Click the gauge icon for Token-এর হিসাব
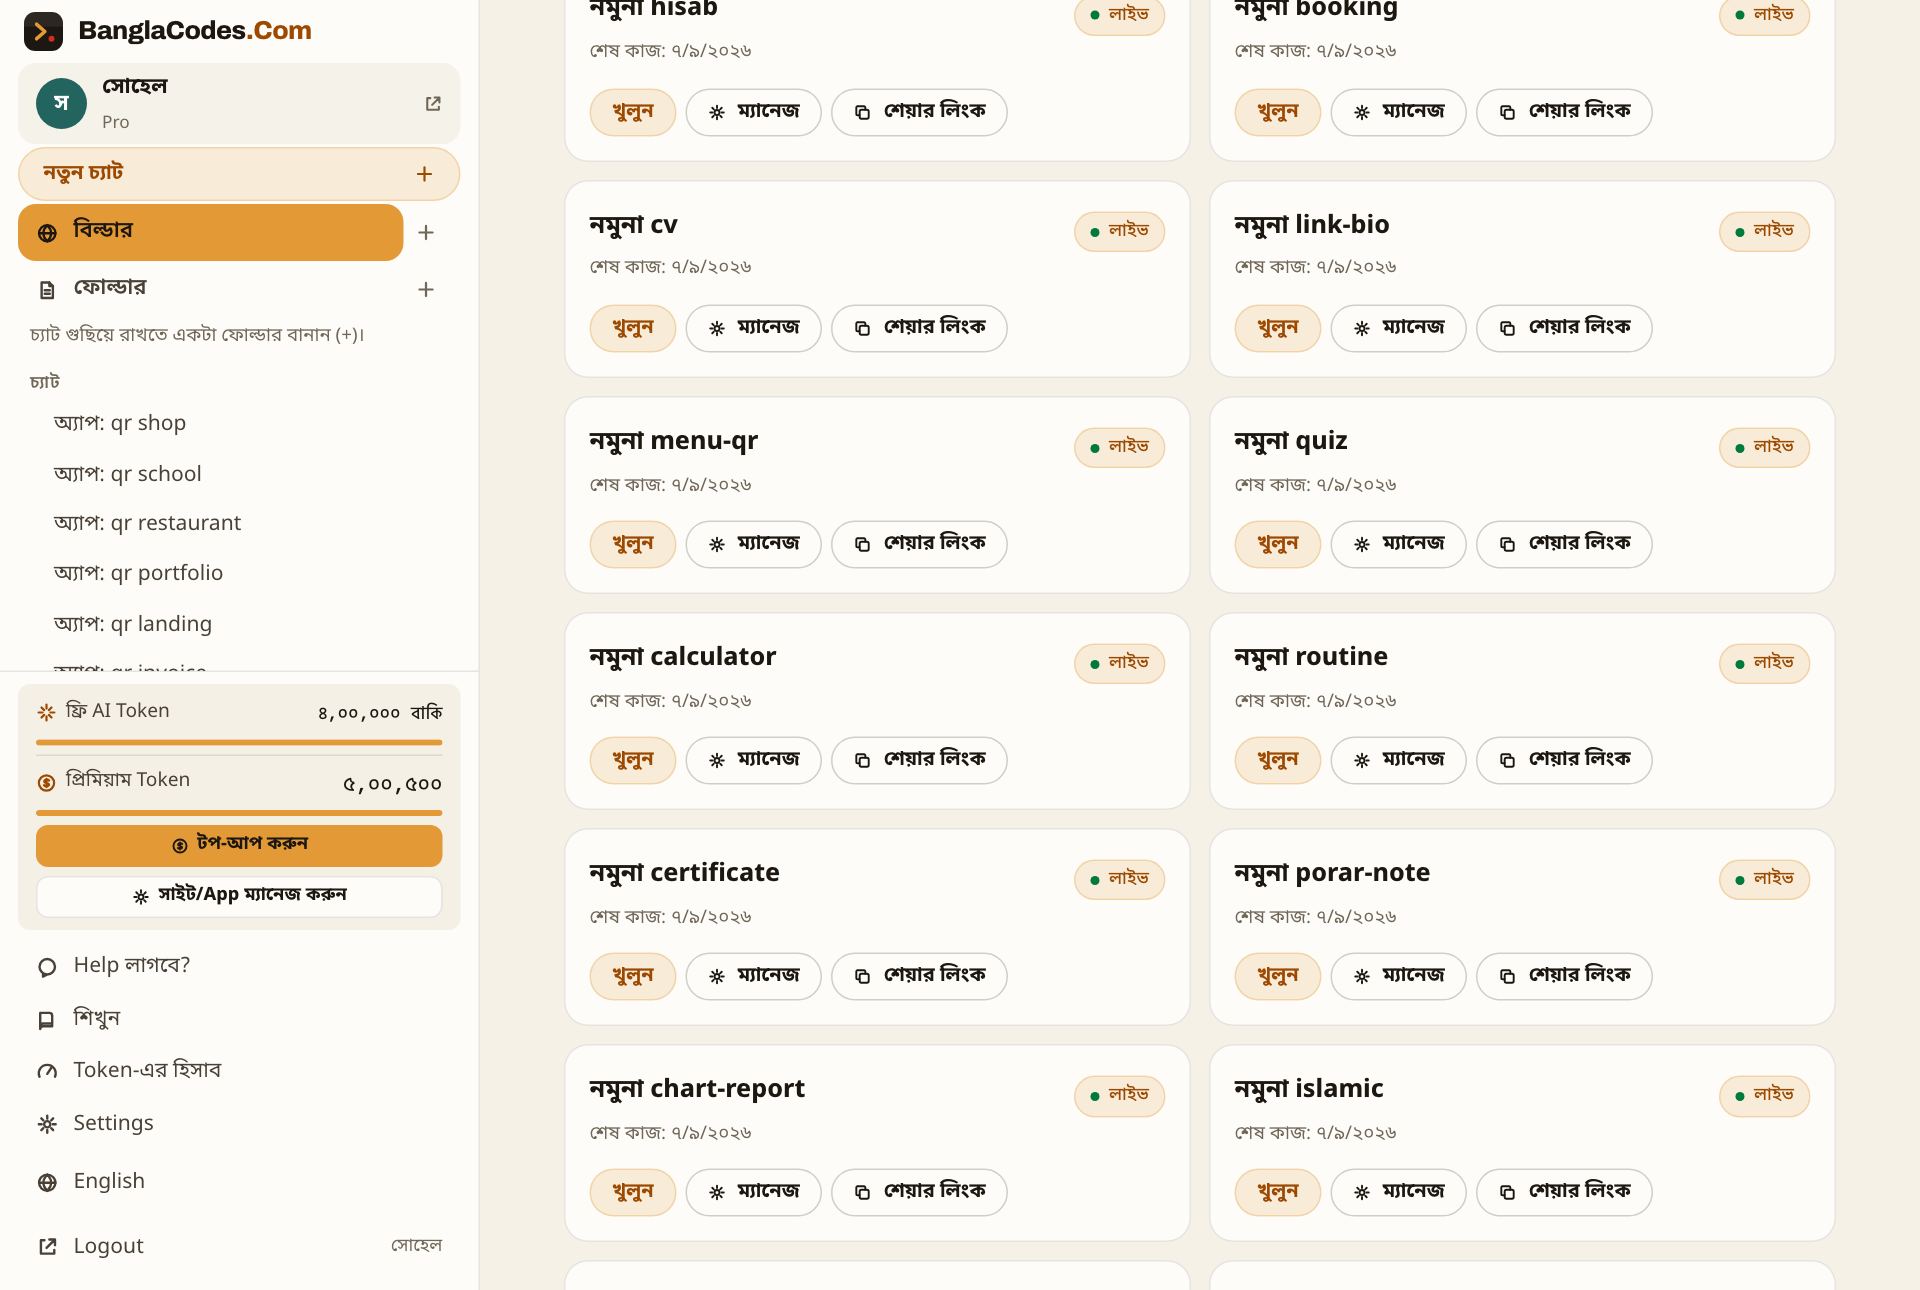Image resolution: width=1920 pixels, height=1290 pixels. tap(47, 1071)
